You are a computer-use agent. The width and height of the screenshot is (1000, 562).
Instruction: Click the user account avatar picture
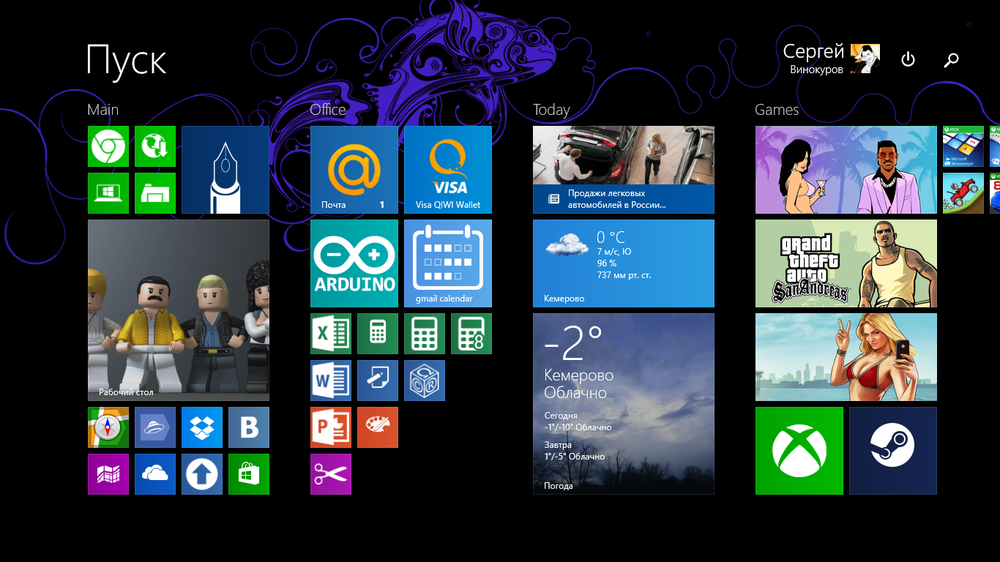(x=865, y=59)
